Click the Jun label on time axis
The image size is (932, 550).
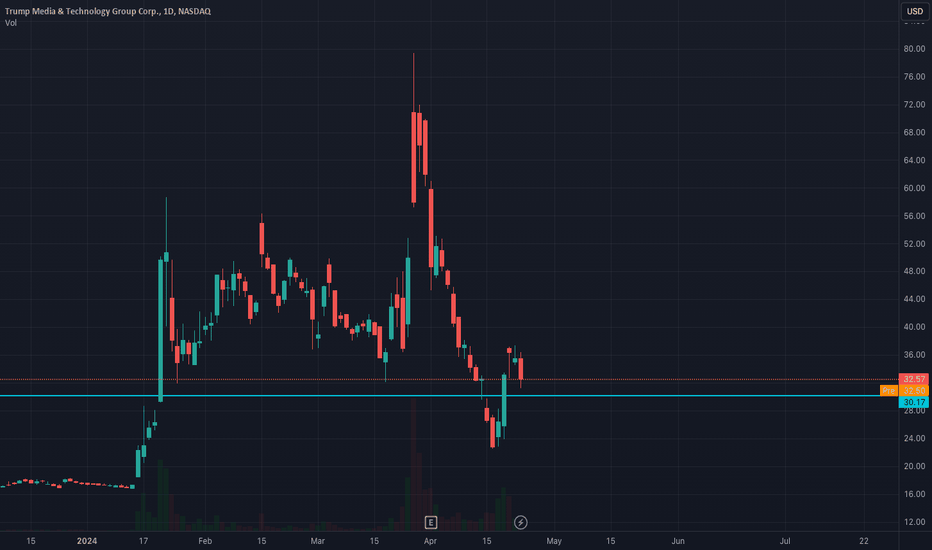pos(678,541)
